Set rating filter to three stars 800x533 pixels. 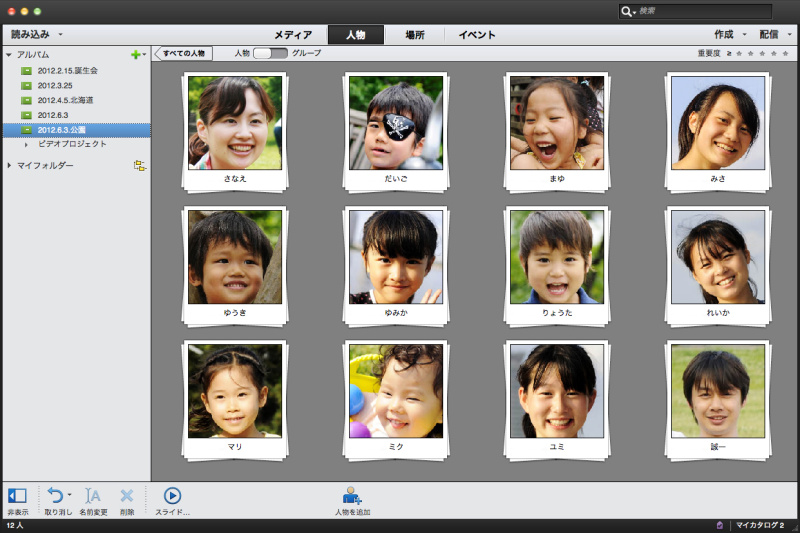(x=762, y=53)
